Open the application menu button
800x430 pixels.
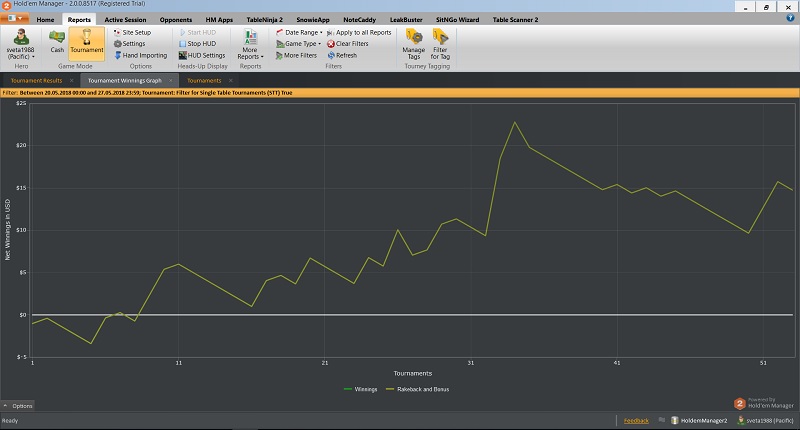point(14,18)
